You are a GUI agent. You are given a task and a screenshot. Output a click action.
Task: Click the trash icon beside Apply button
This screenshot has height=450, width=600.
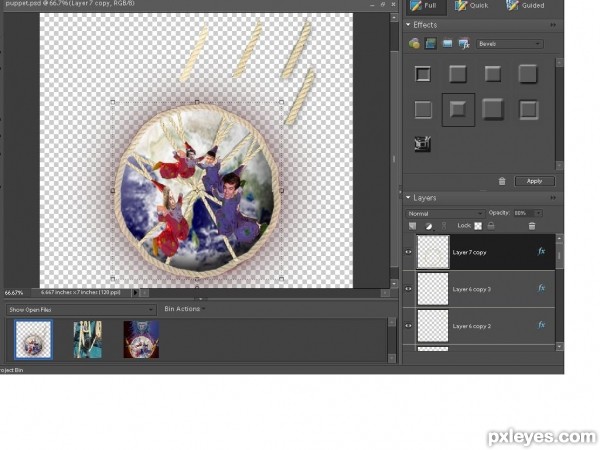[x=502, y=181]
